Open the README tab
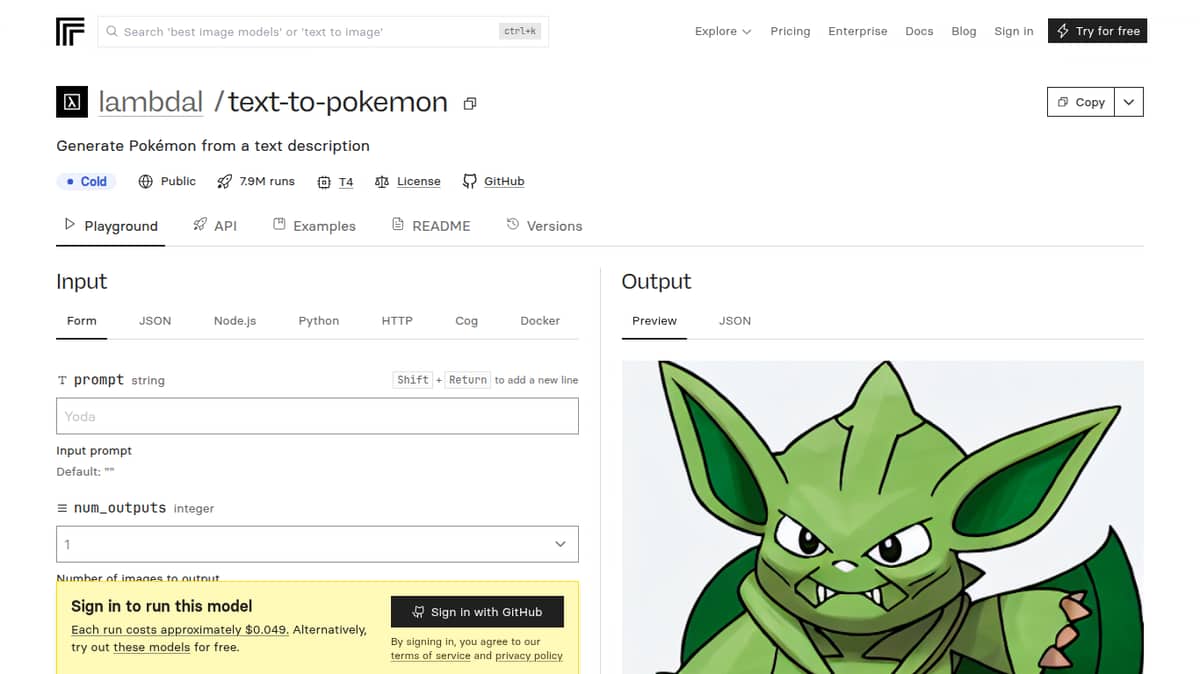The image size is (1200, 674). click(431, 226)
